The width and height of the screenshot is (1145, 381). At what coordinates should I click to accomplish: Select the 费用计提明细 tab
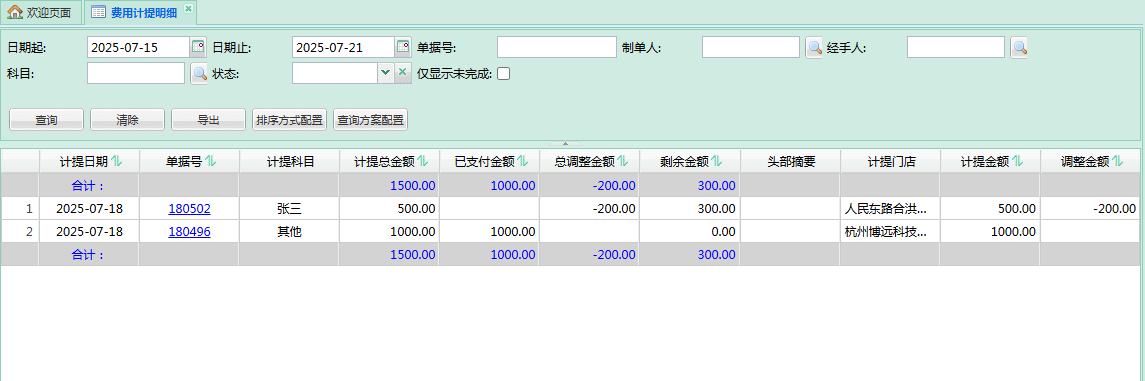pyautogui.click(x=140, y=12)
